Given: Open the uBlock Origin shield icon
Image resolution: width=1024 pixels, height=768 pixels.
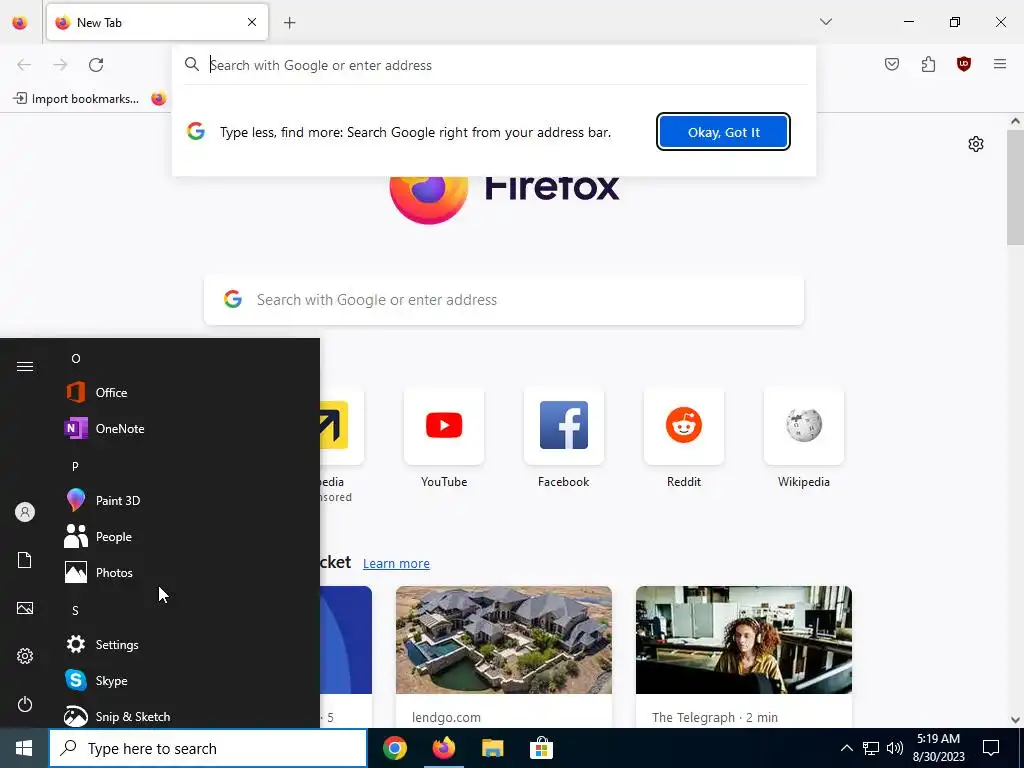Looking at the screenshot, I should (x=964, y=64).
